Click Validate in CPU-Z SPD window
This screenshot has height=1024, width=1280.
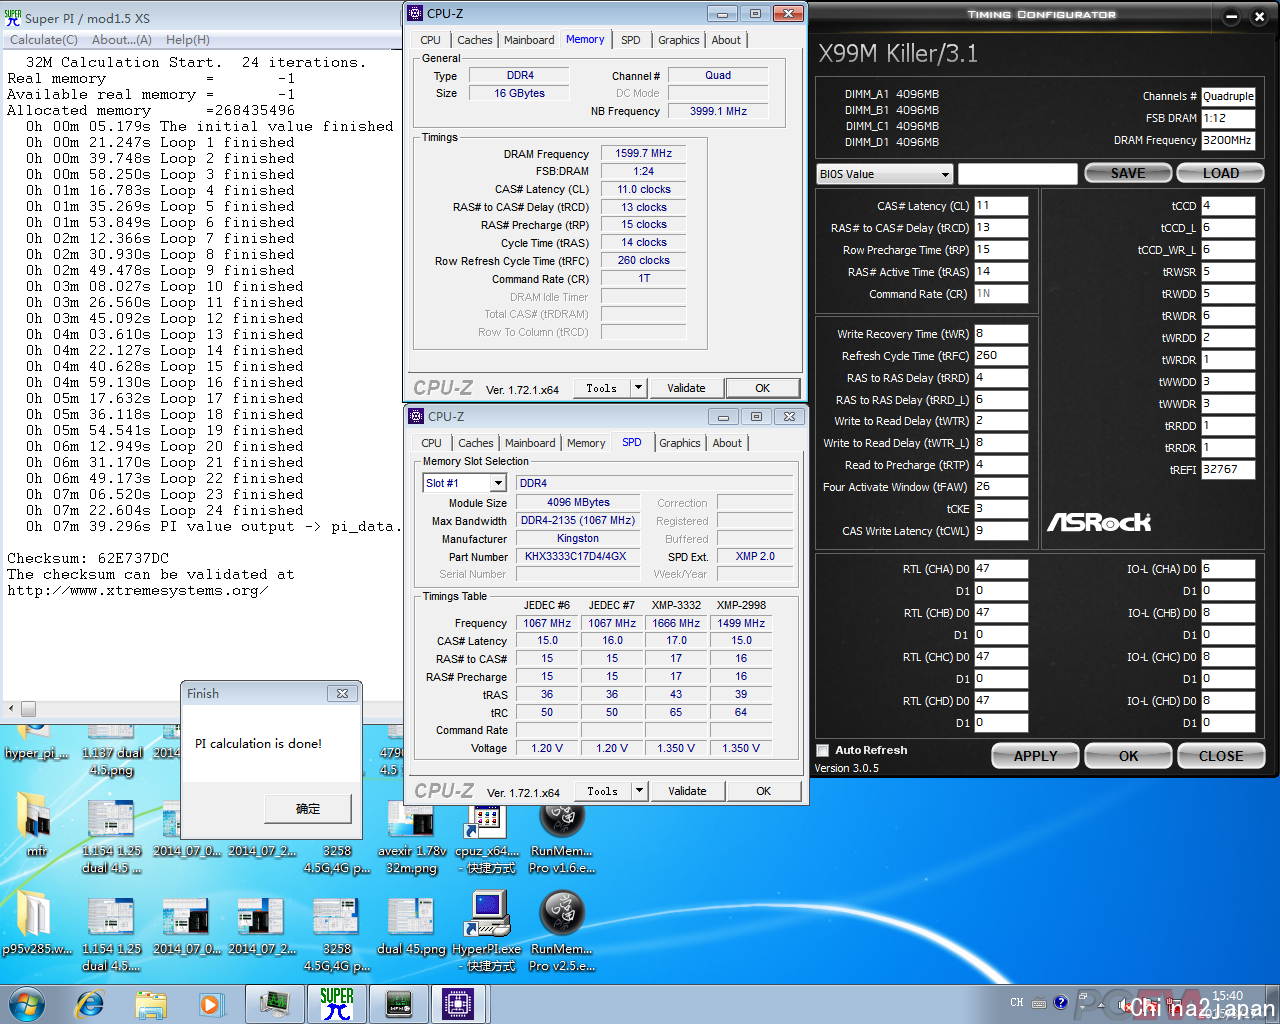(x=687, y=791)
